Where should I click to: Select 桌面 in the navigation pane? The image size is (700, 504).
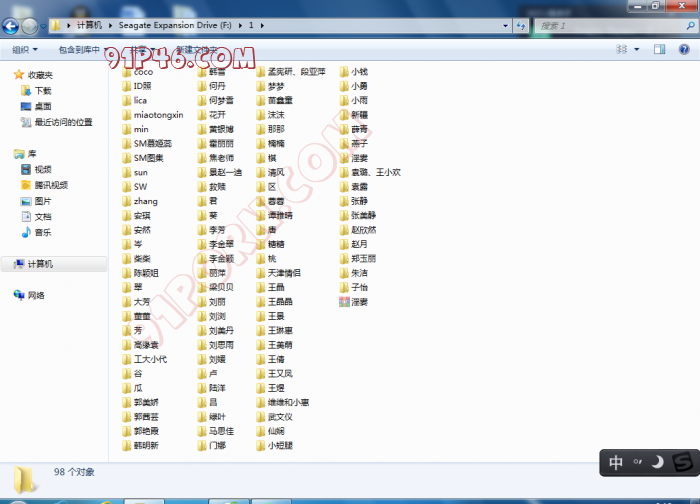(42, 106)
